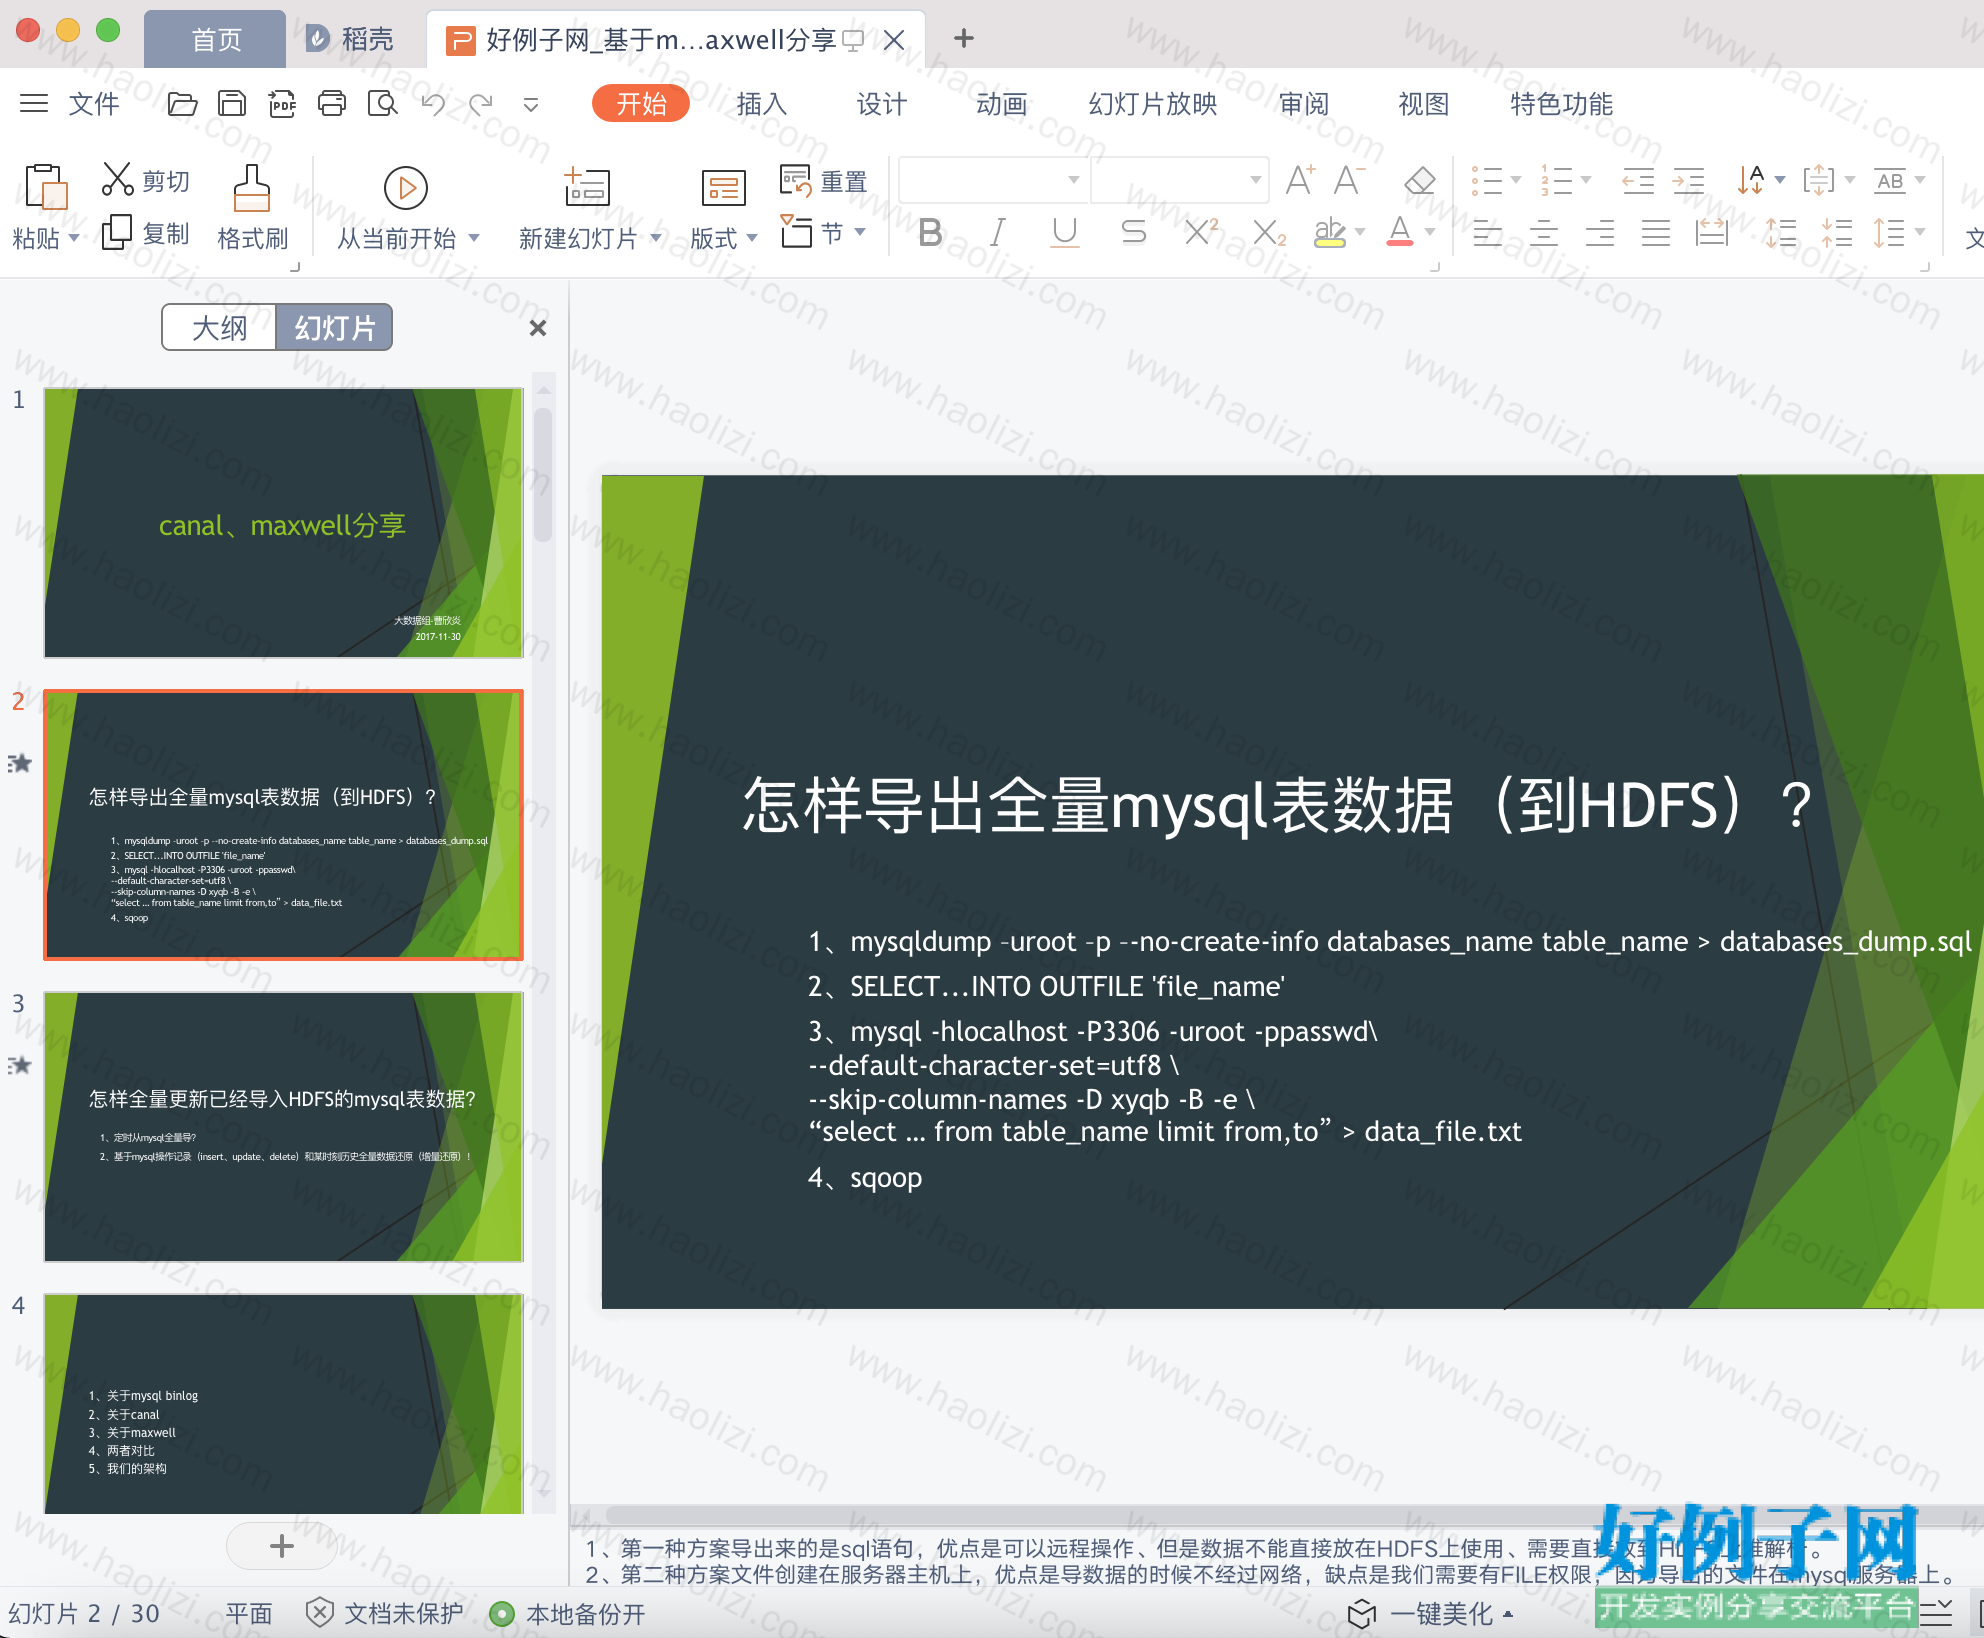The height and width of the screenshot is (1638, 1984).
Task: Toggle superscript formatting
Action: click(1201, 232)
